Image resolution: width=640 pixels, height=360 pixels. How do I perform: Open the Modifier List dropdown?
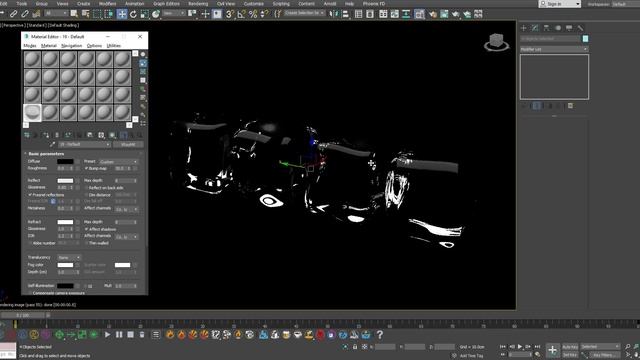point(554,49)
